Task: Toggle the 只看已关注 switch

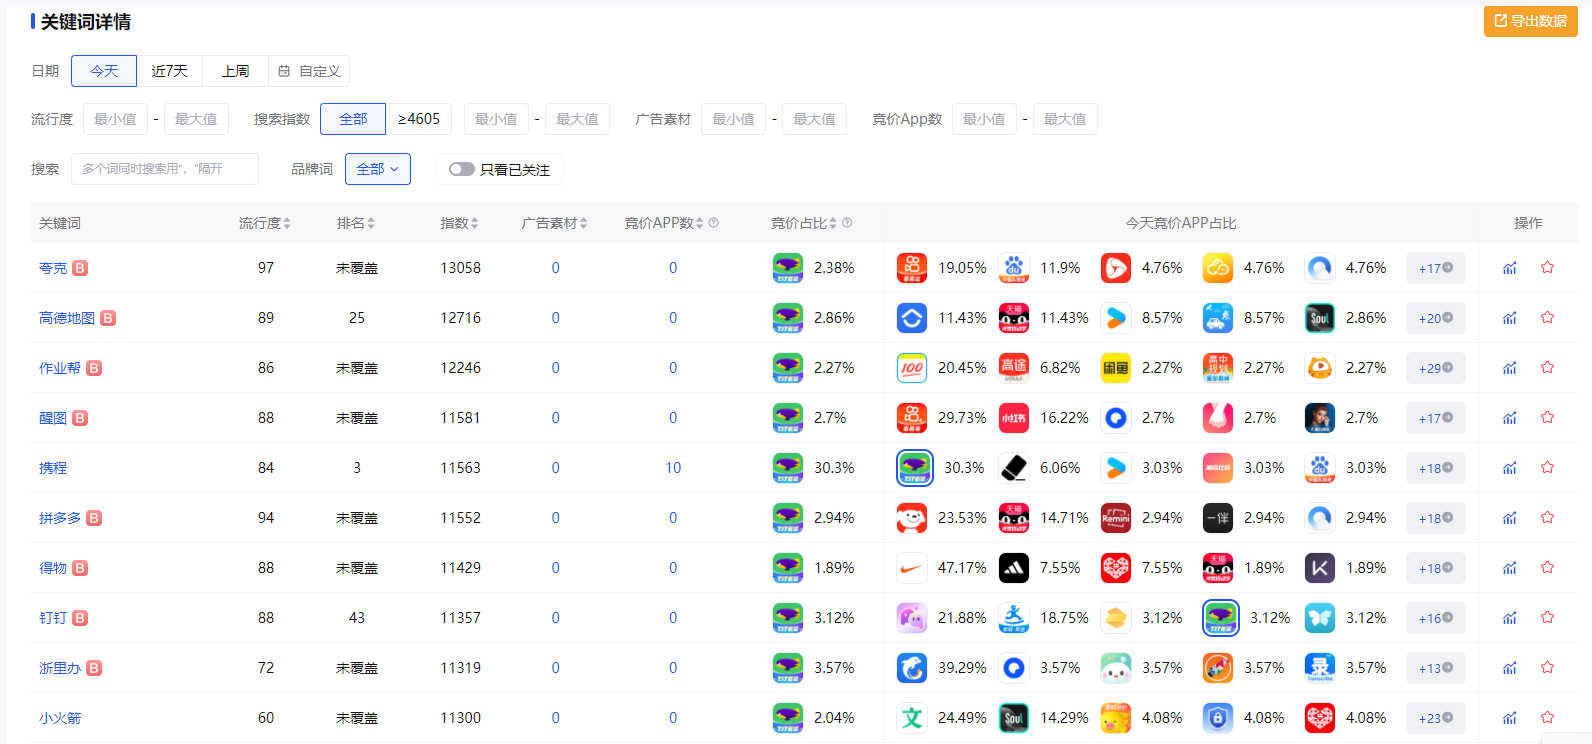Action: [x=461, y=169]
